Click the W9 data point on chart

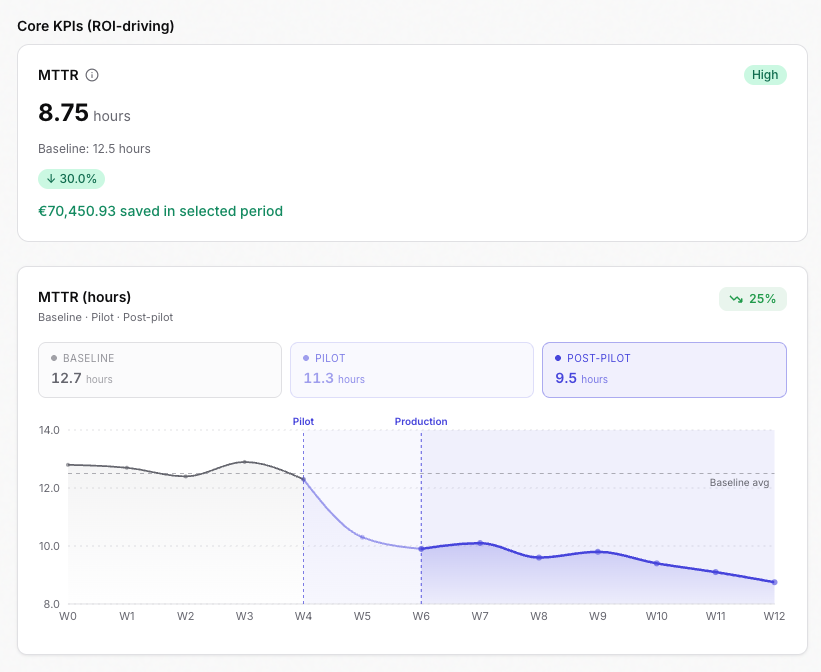click(x=598, y=552)
